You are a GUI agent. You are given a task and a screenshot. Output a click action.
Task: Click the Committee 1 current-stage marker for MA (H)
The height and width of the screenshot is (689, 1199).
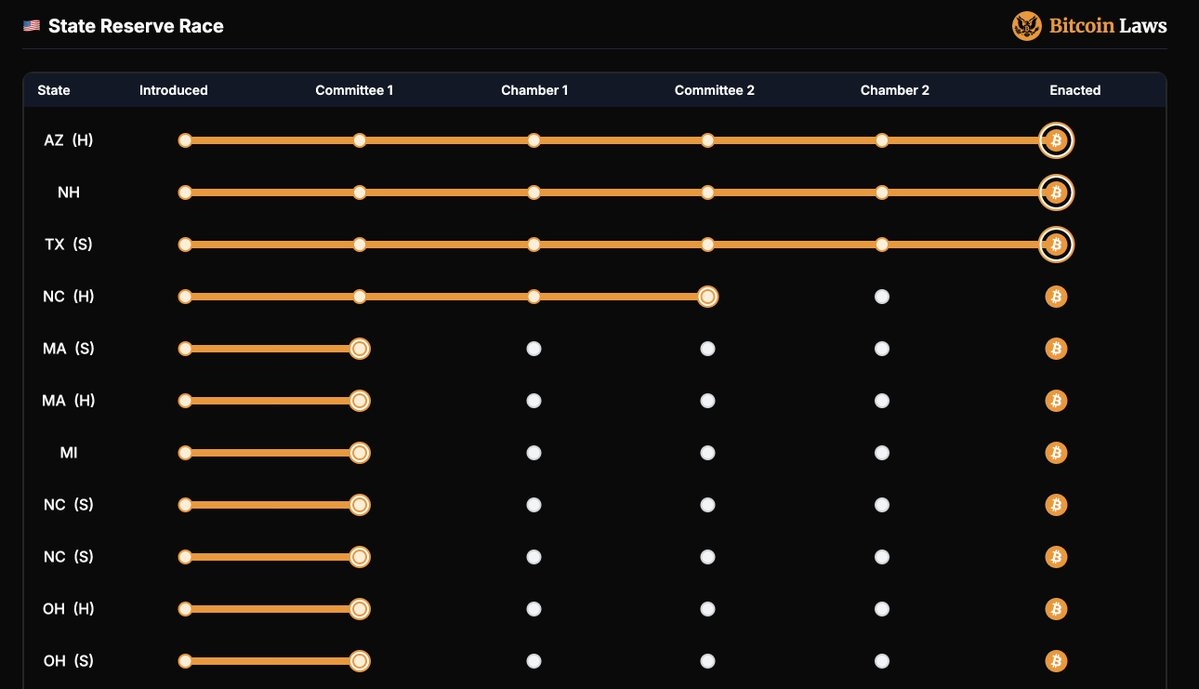pos(359,401)
